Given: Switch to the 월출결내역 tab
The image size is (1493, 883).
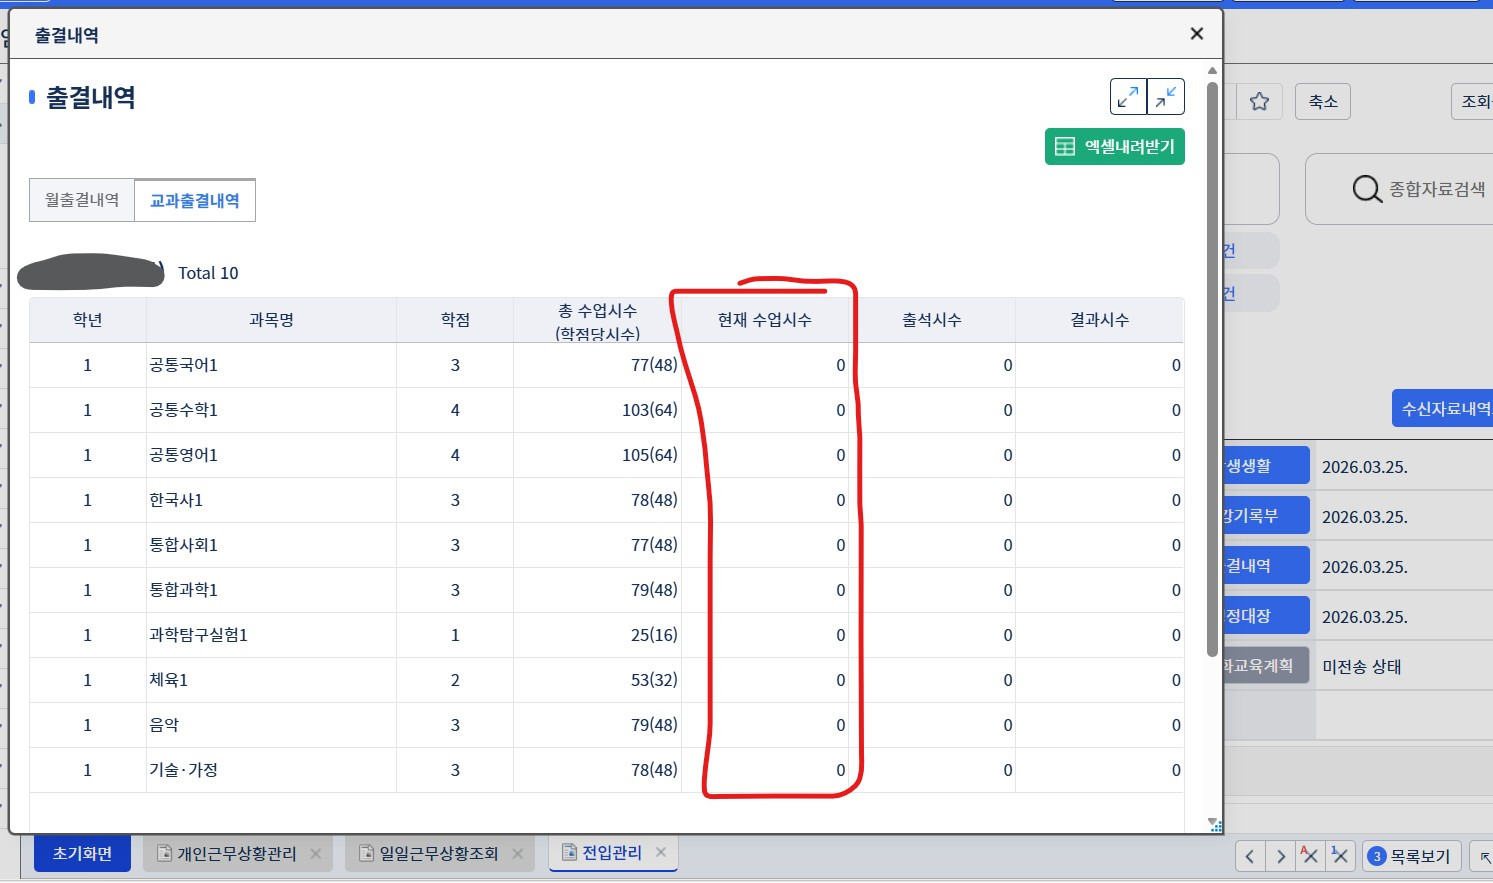Looking at the screenshot, I should coord(82,200).
